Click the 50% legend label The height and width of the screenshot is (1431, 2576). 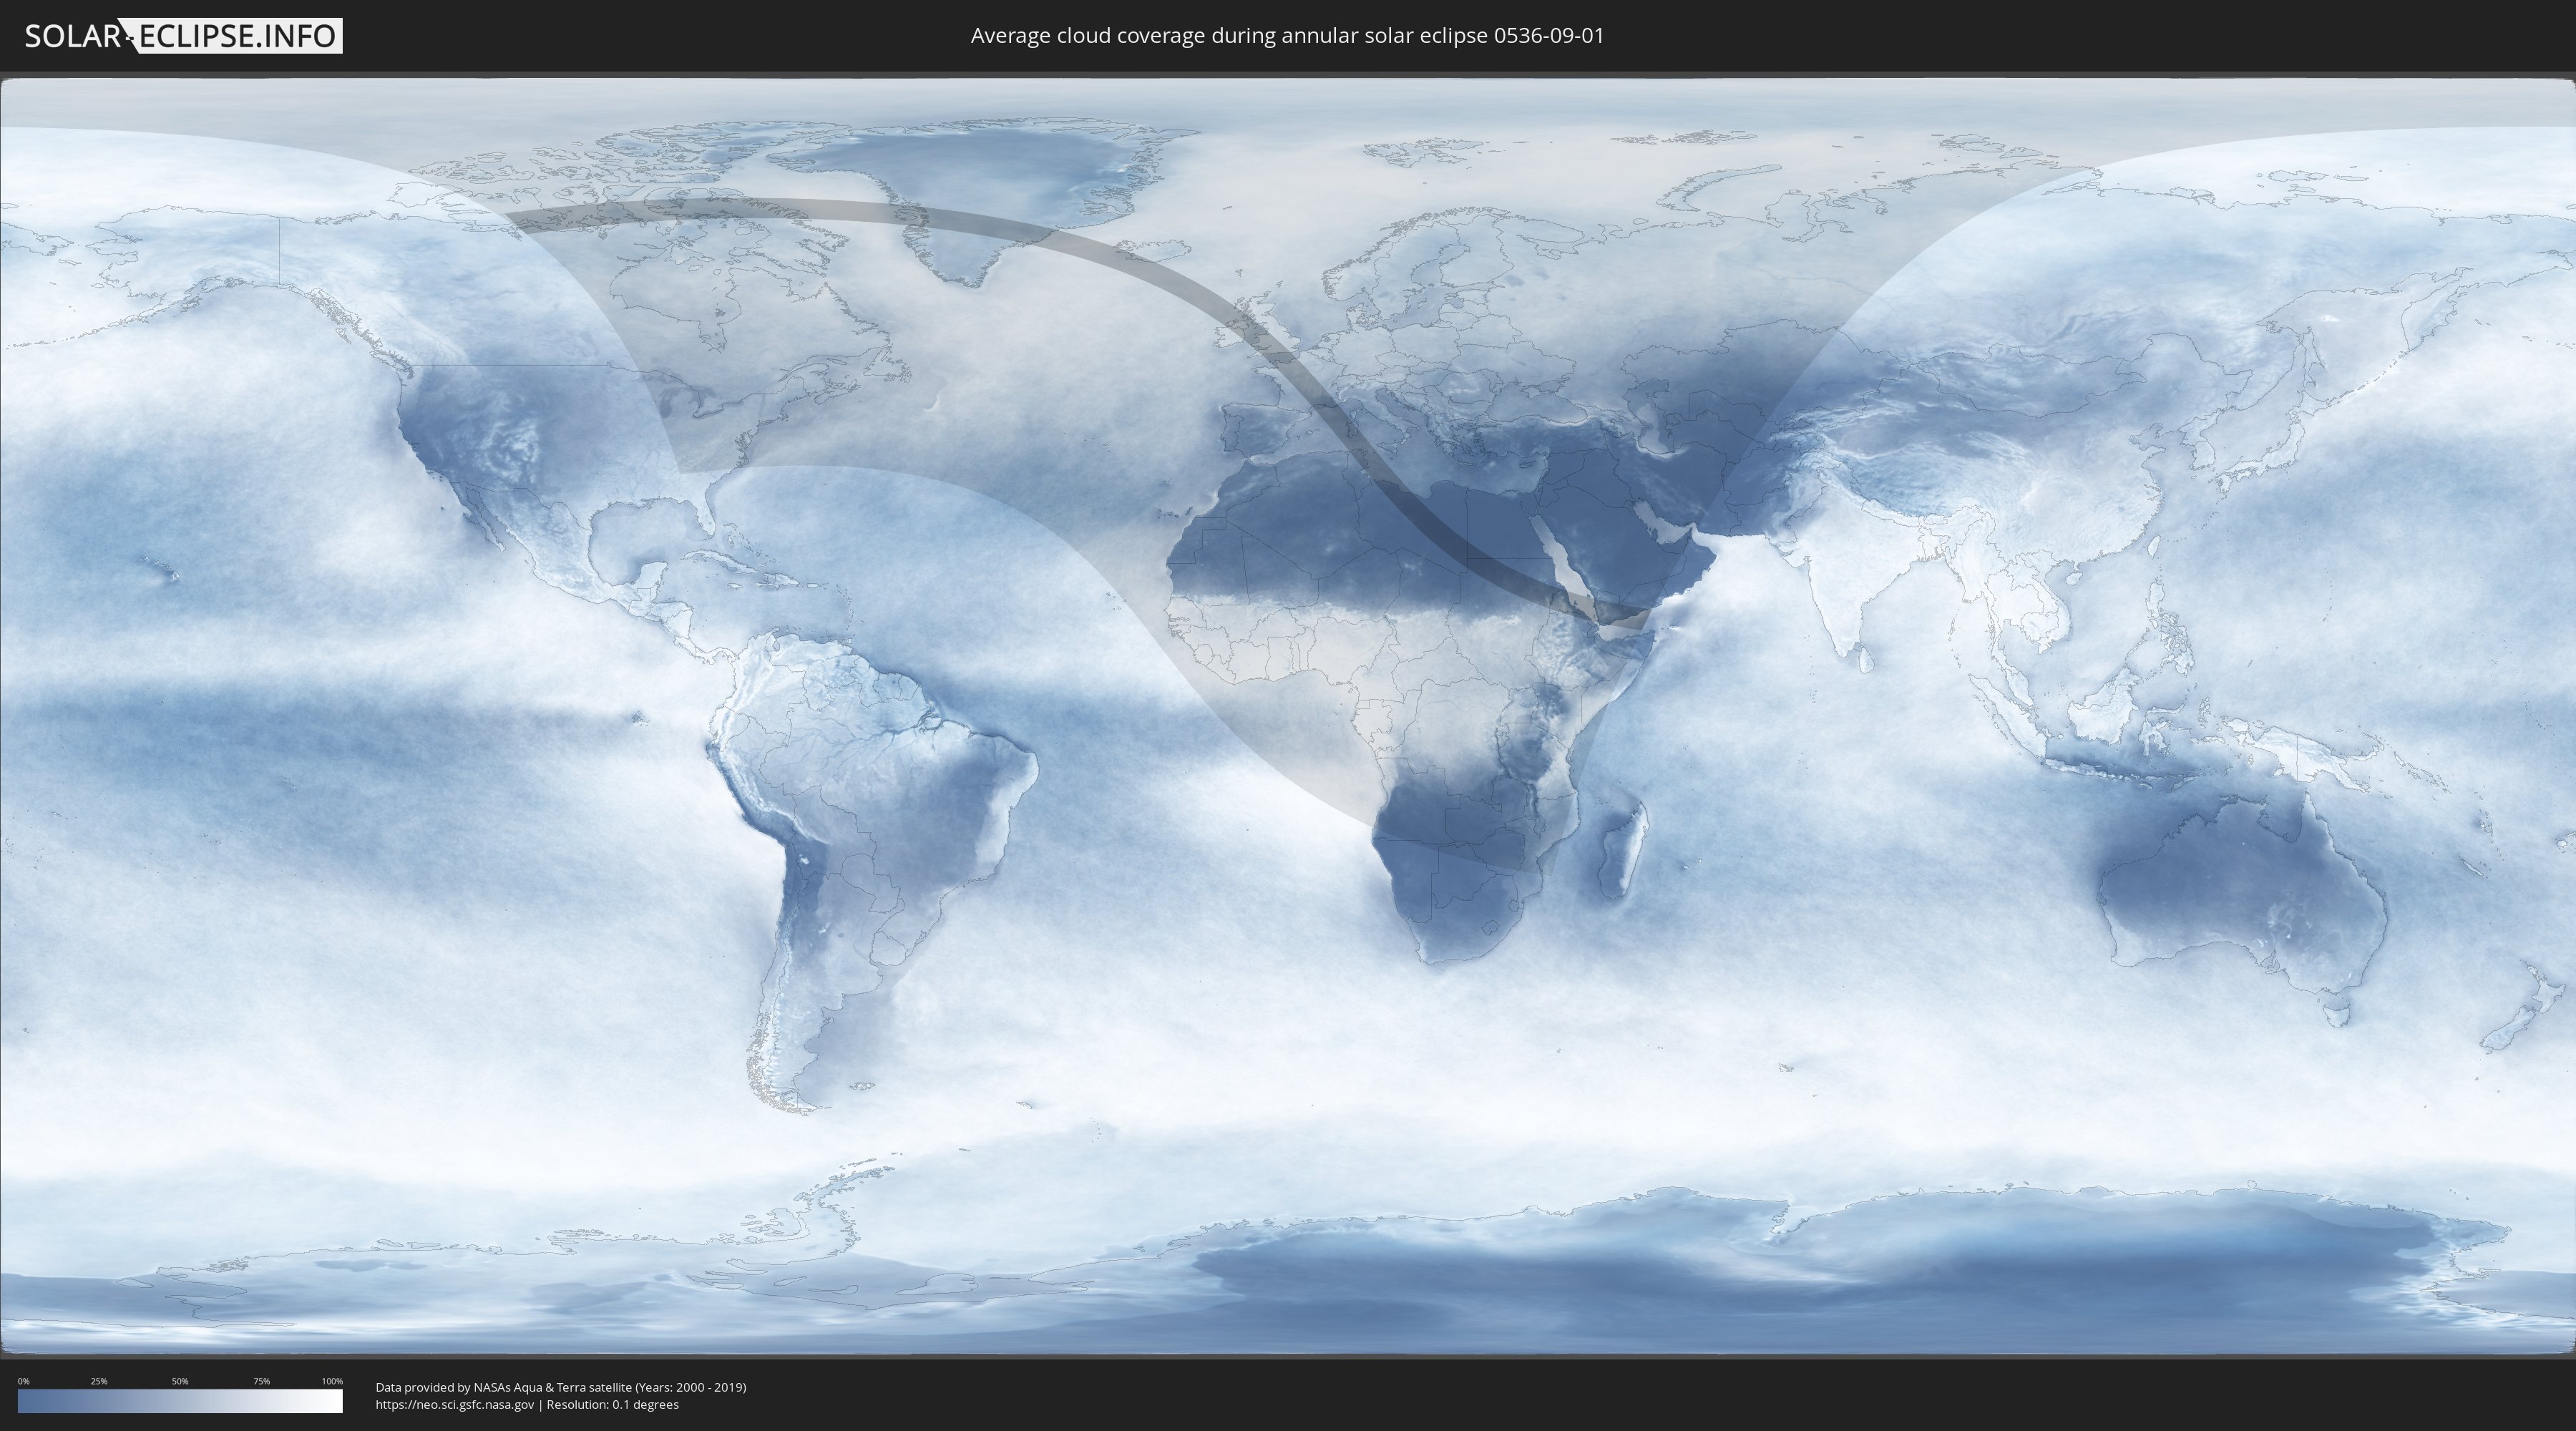tap(180, 1381)
